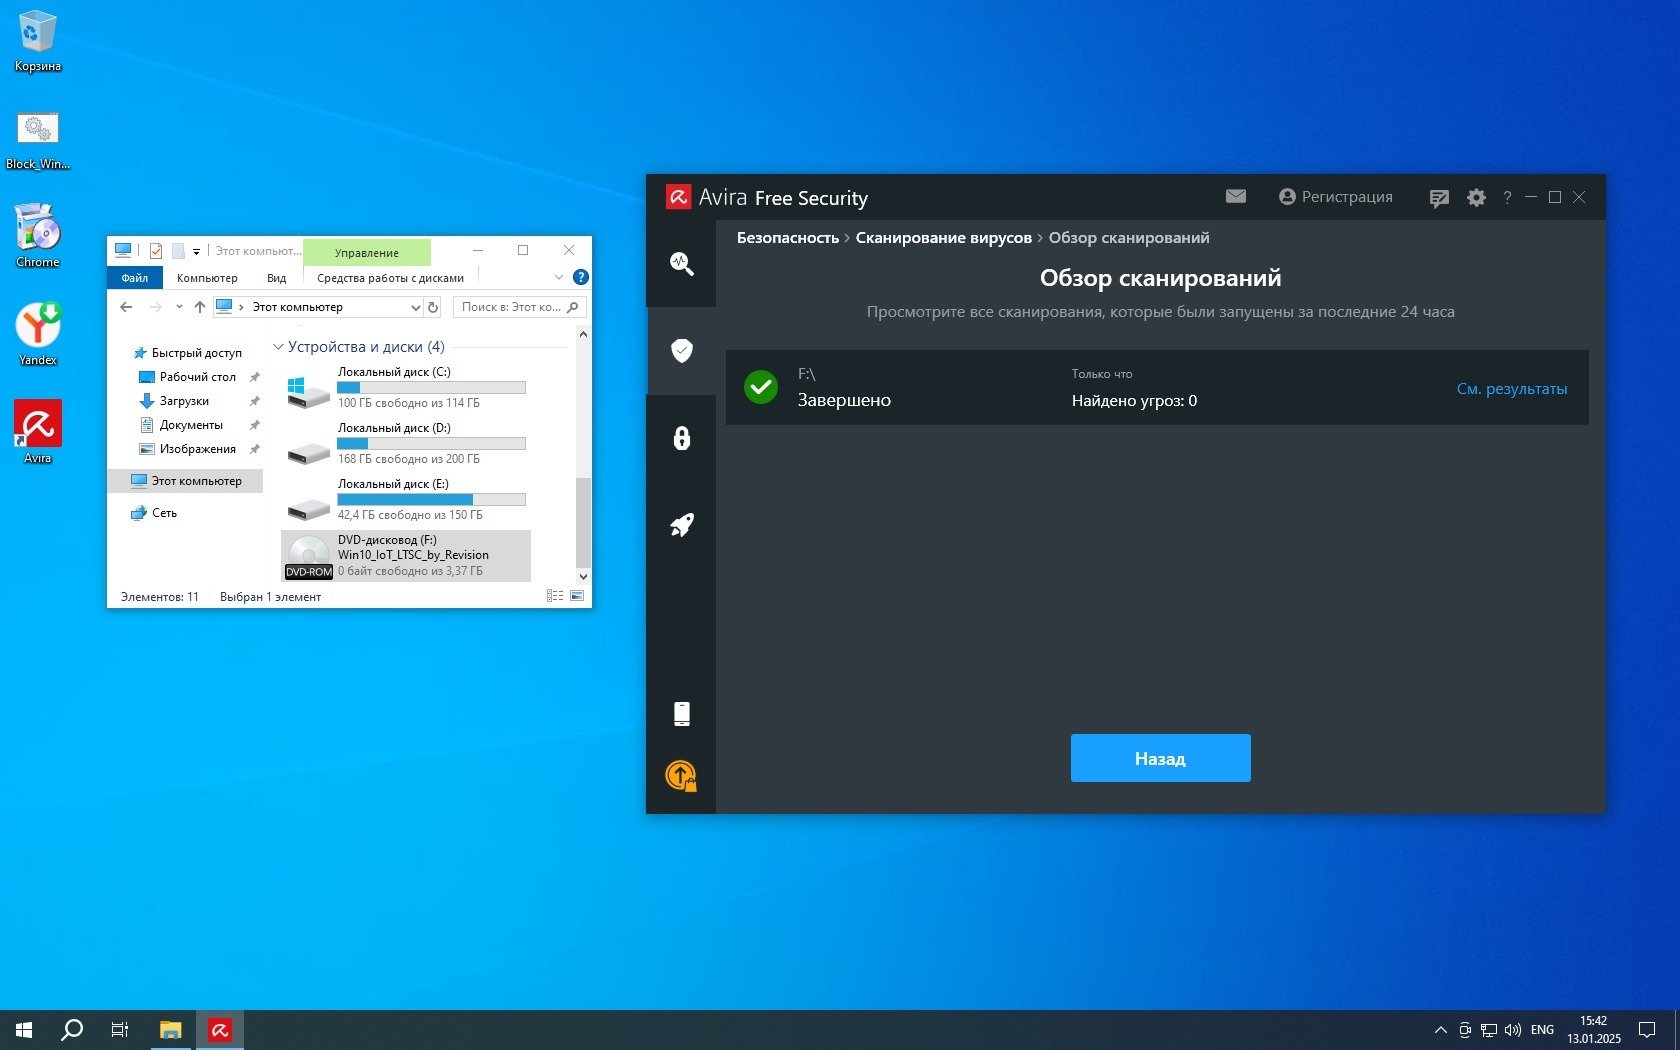
Task: Collapse the Устройства и диски group
Action: point(278,347)
